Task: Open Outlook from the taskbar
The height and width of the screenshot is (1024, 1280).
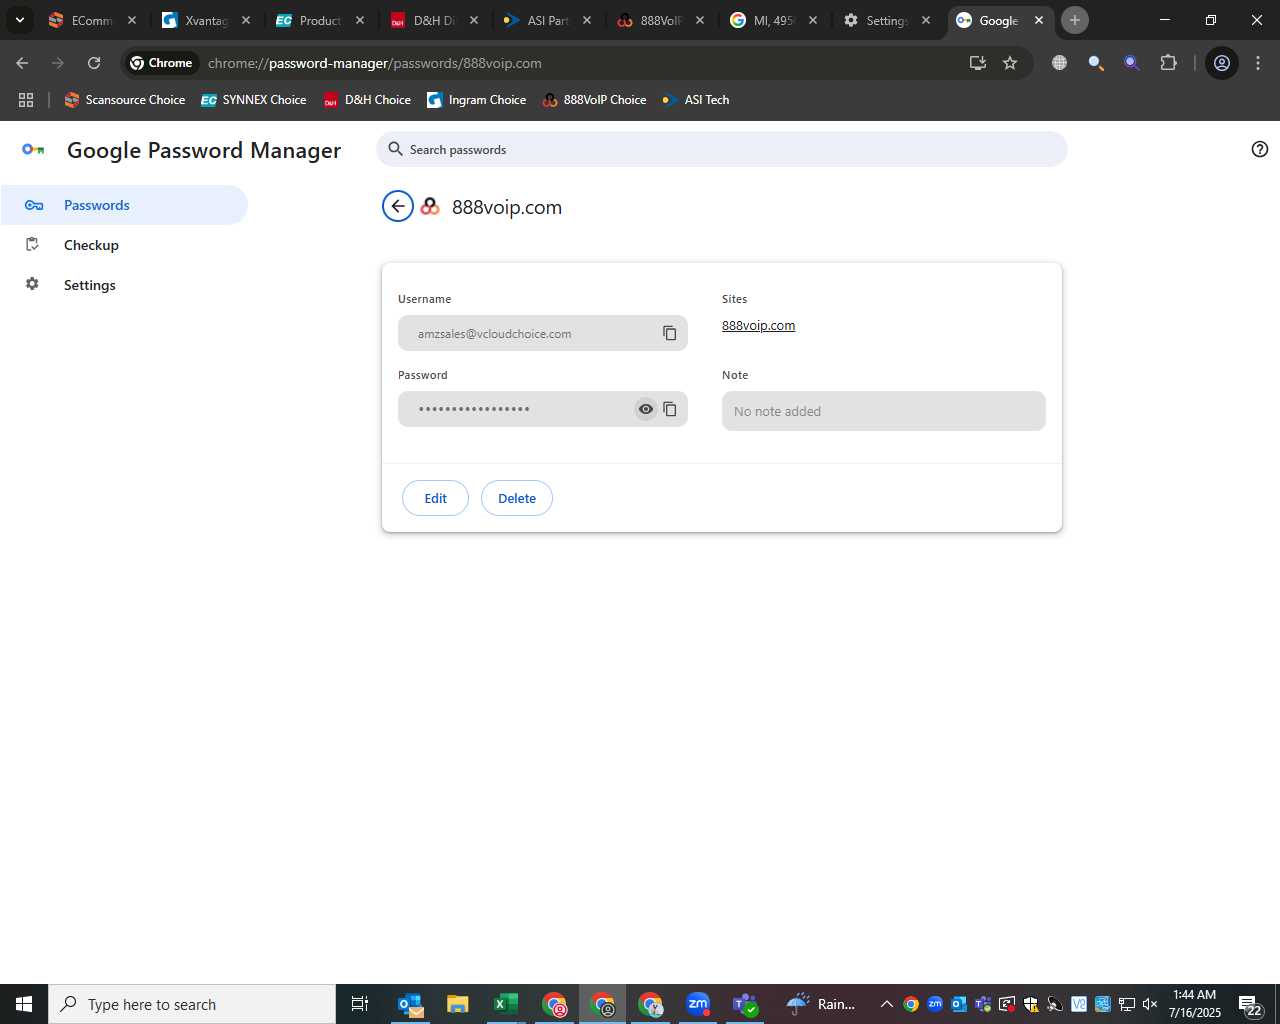Action: tap(410, 1004)
